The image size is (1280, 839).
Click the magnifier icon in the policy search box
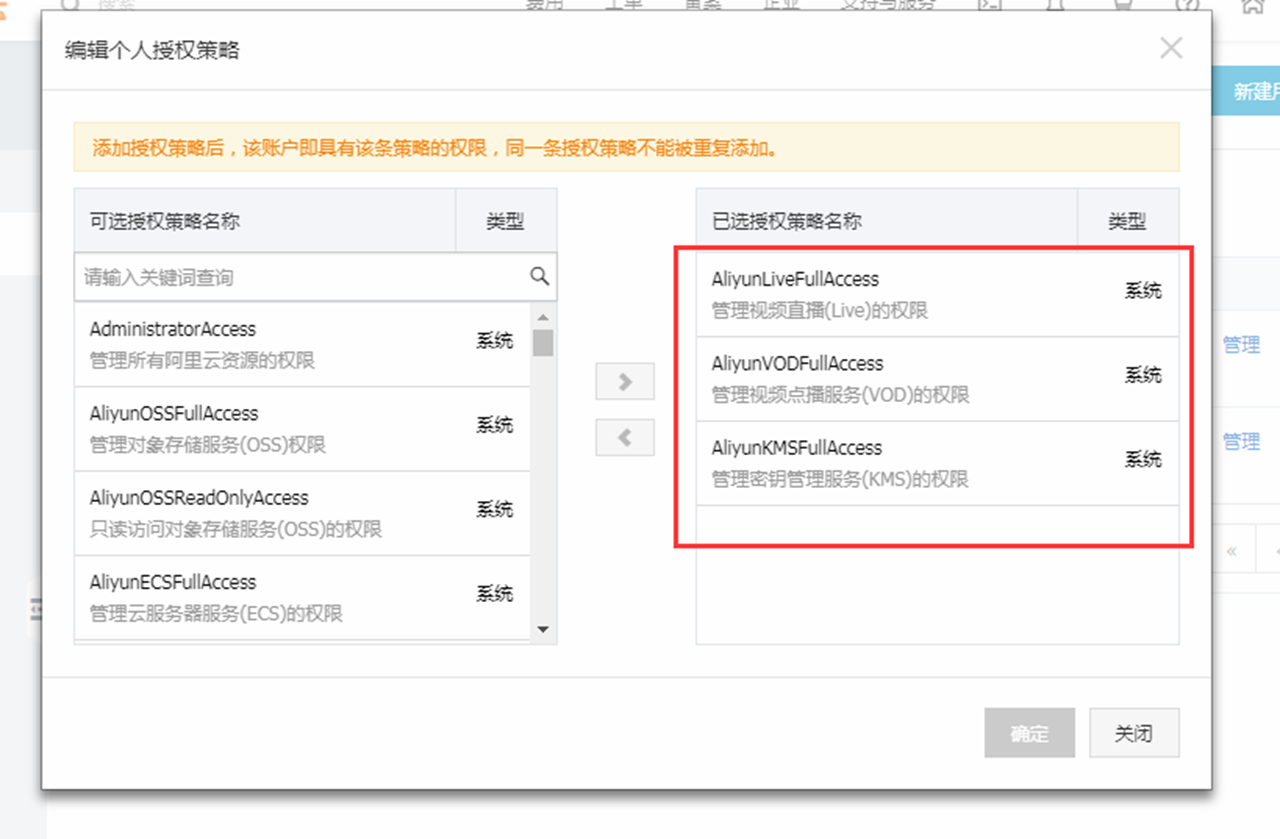pyautogui.click(x=539, y=276)
